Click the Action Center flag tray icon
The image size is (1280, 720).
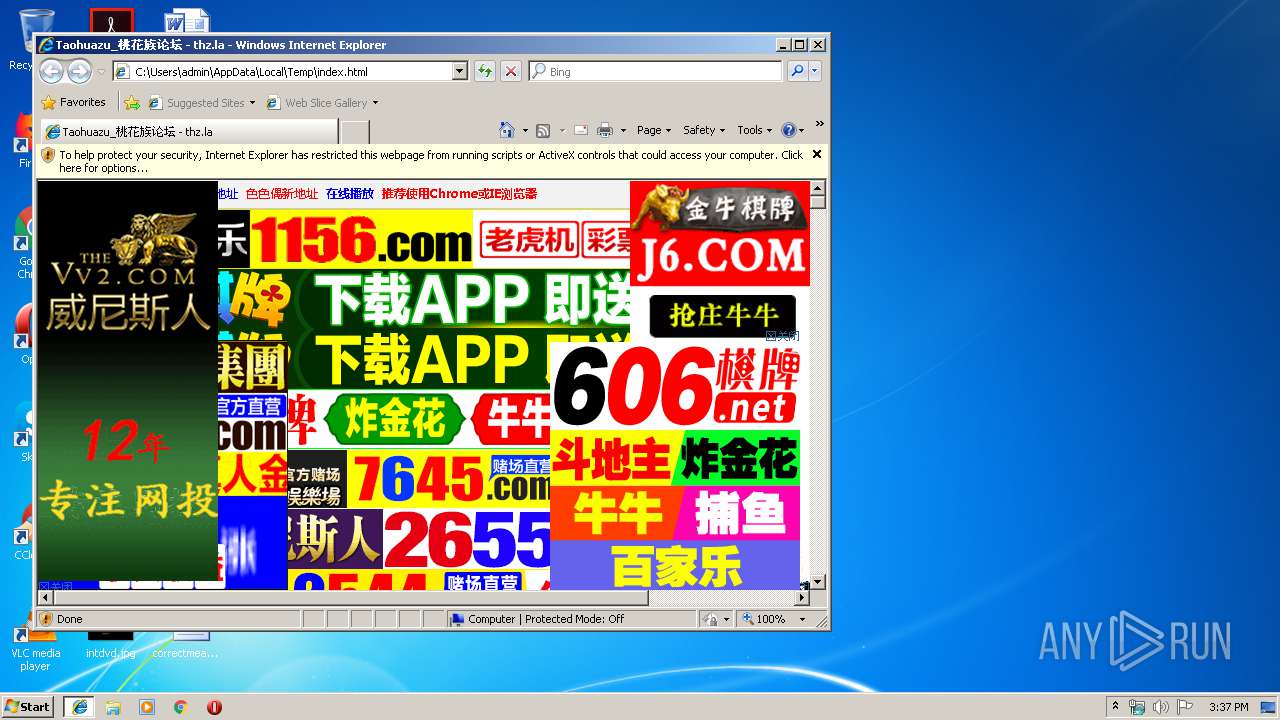(x=1185, y=706)
